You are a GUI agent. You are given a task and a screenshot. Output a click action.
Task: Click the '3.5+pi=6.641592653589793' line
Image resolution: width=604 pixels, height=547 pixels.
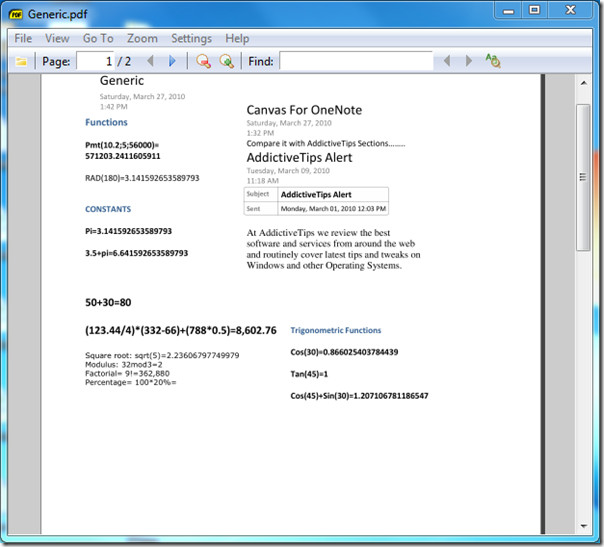click(x=136, y=253)
